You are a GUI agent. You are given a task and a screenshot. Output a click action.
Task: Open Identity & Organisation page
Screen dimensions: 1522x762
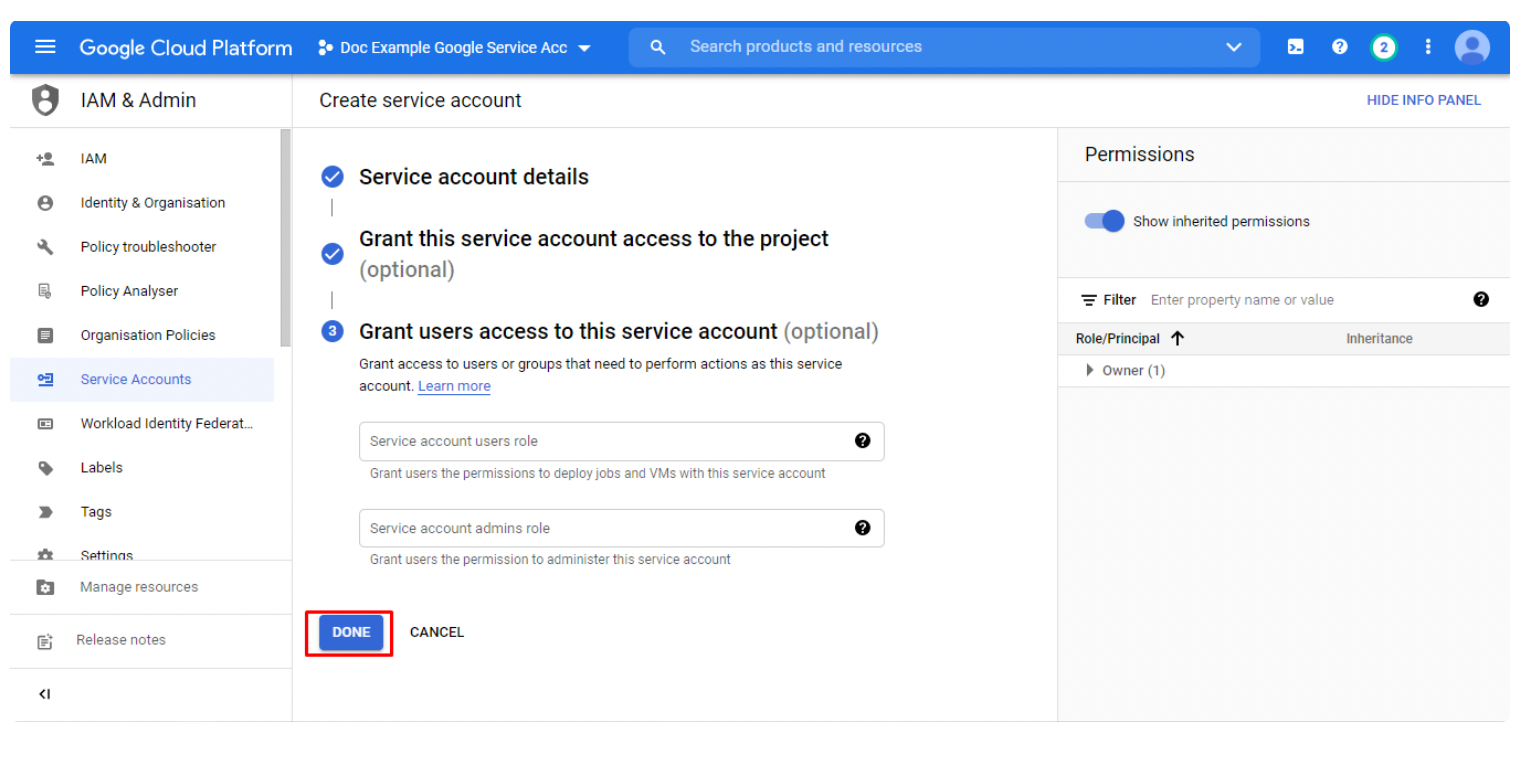pos(153,203)
